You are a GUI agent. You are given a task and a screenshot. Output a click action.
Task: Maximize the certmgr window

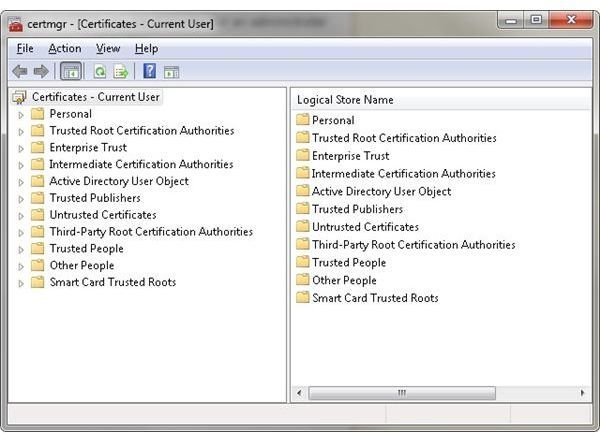(536, 20)
